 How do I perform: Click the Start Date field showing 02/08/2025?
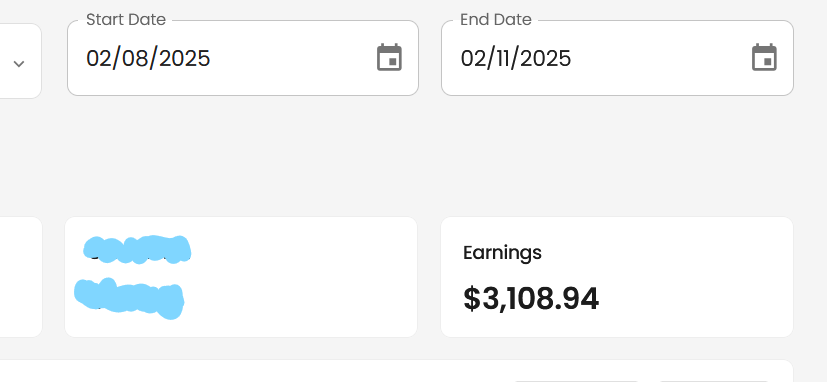tap(243, 58)
